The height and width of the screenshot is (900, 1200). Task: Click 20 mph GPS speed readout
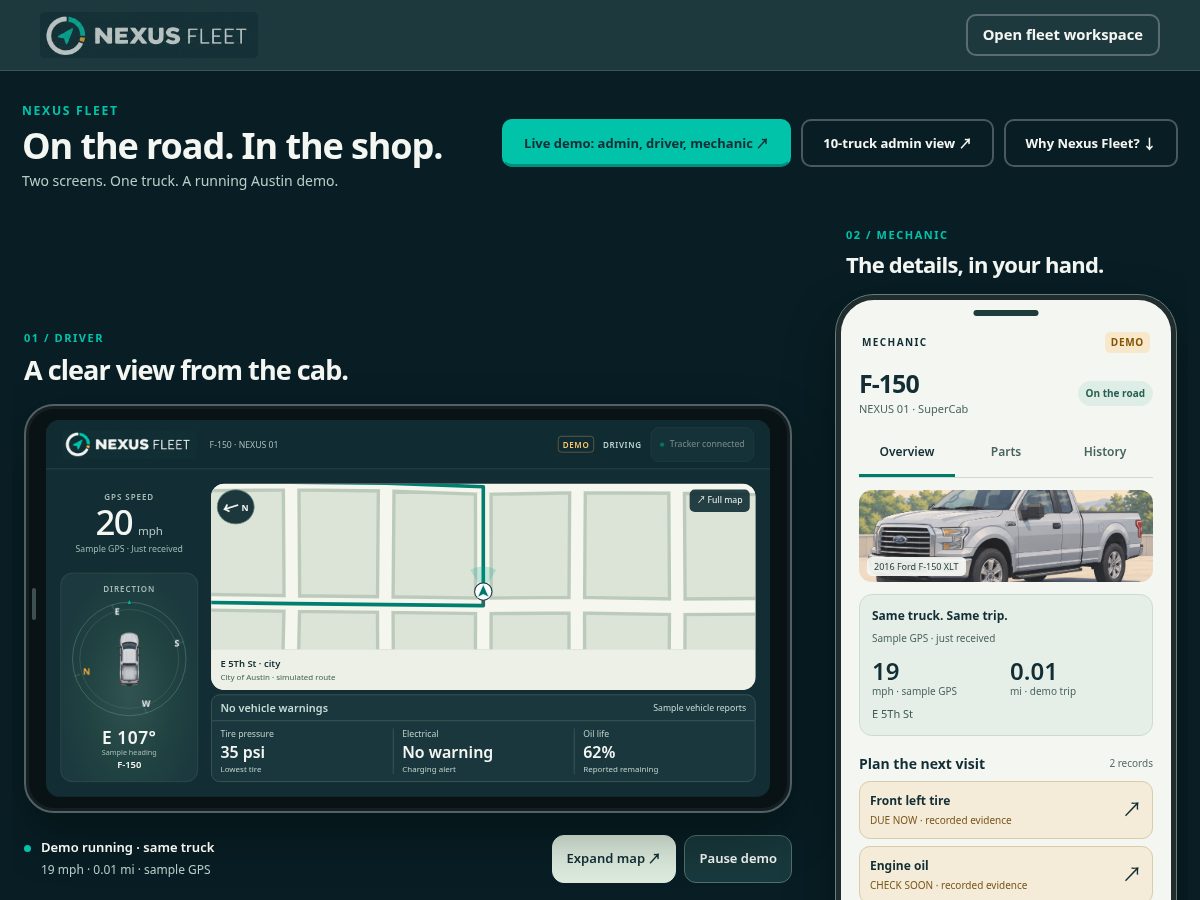pos(129,523)
